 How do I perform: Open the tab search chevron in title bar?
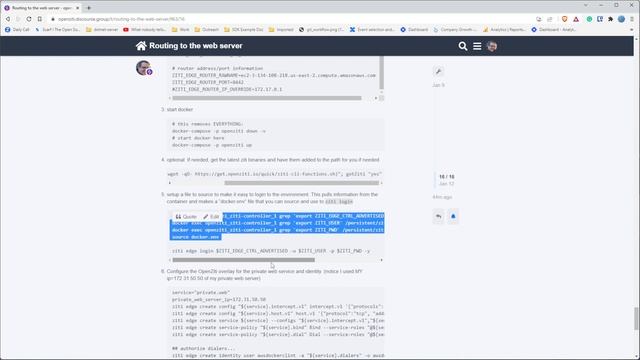coord(586,5)
